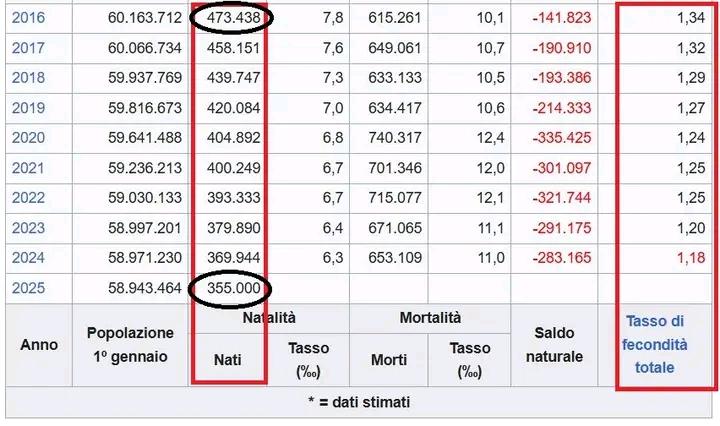The image size is (720, 426).
Task: Open the 2022 year link
Action: coord(28,198)
